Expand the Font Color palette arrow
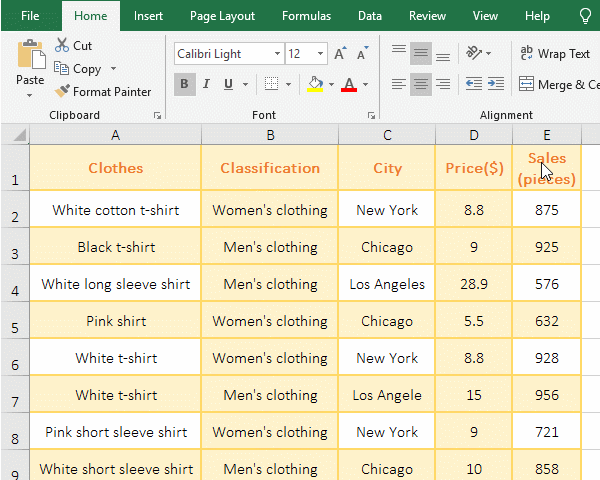600x480 pixels. coord(365,84)
